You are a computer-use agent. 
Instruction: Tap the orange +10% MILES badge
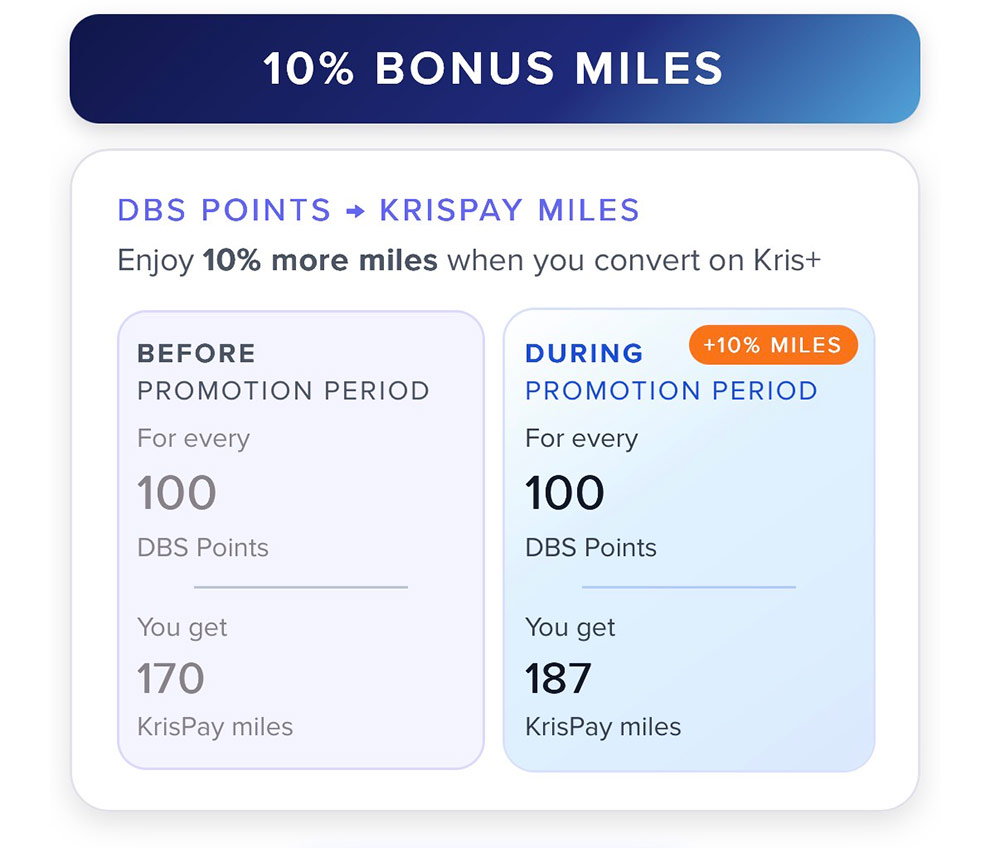[773, 345]
